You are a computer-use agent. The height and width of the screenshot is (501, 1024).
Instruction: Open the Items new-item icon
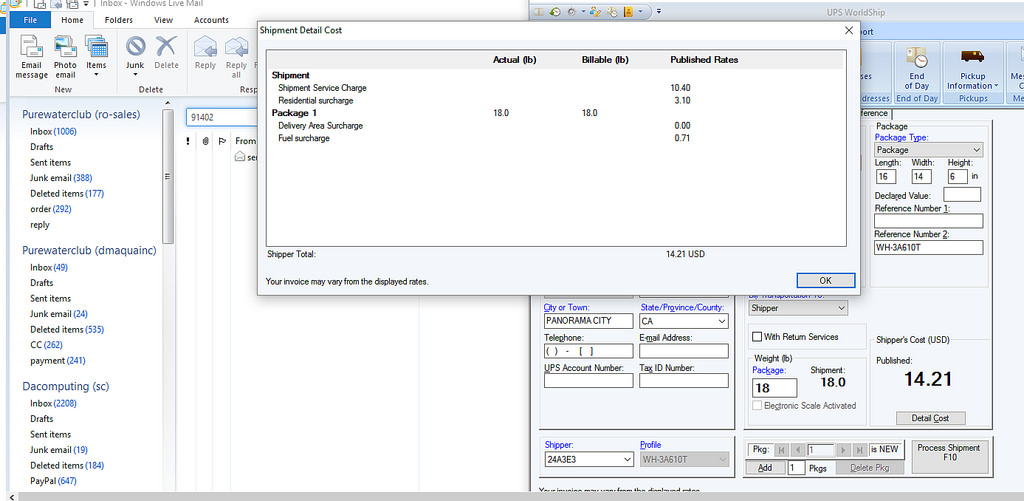point(97,47)
